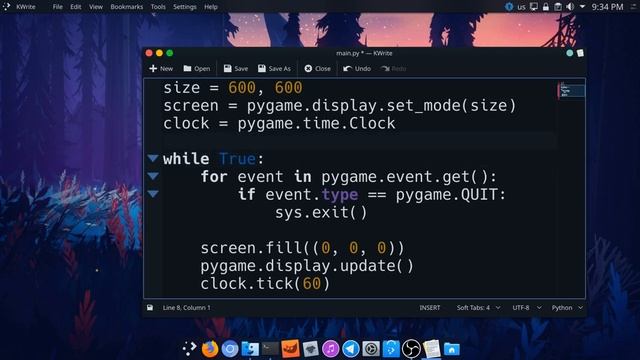Click the yellow minimize button of the KWrite window
This screenshot has height=360, width=640.
(x=159, y=53)
